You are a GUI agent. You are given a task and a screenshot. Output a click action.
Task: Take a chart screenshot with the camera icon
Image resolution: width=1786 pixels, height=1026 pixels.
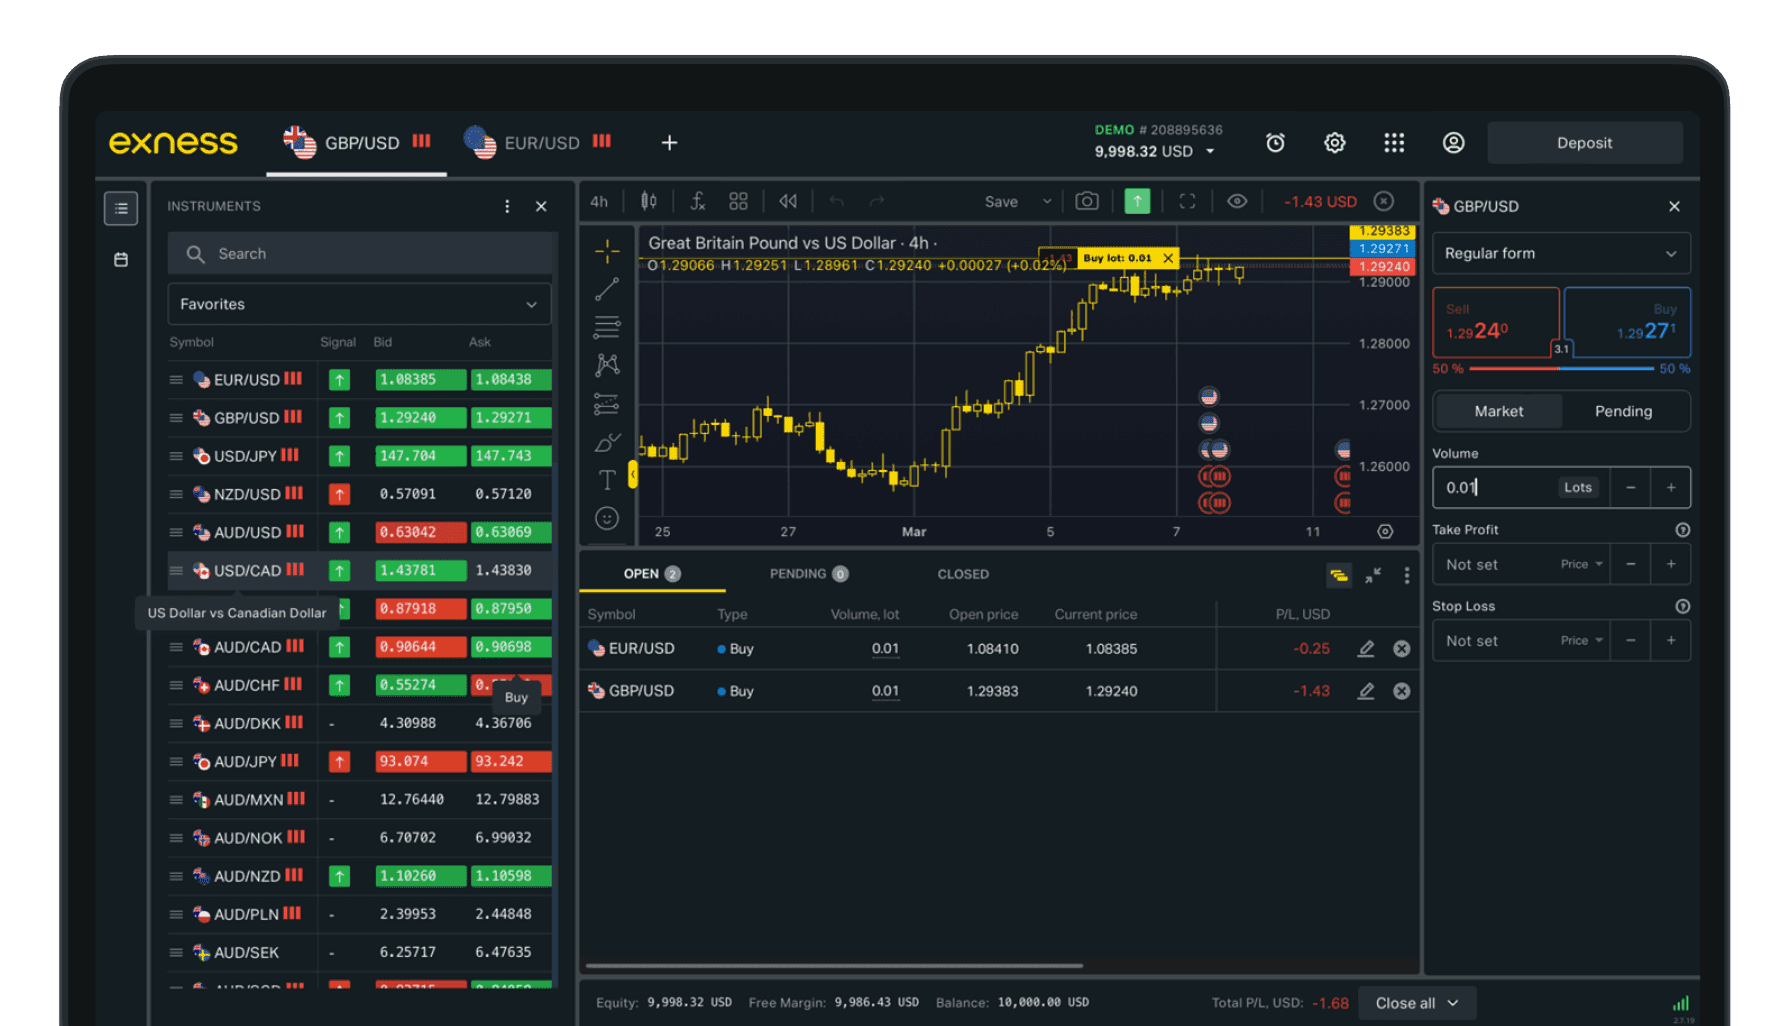point(1087,201)
